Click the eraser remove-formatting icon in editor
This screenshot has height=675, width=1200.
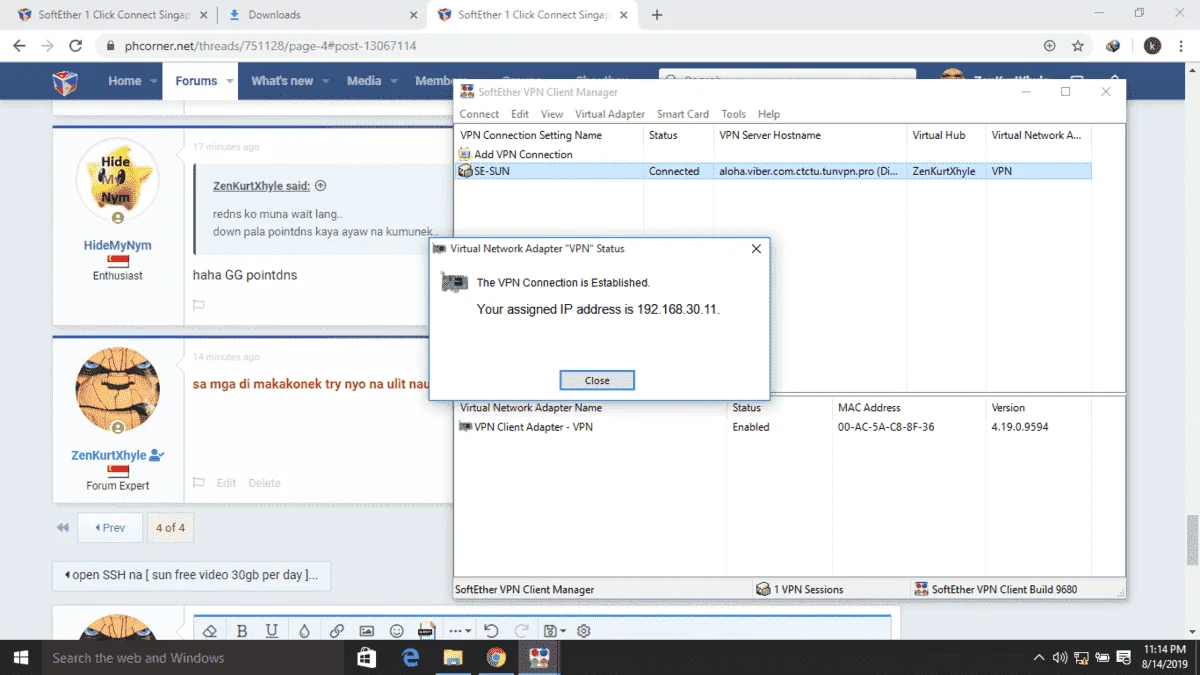[210, 631]
